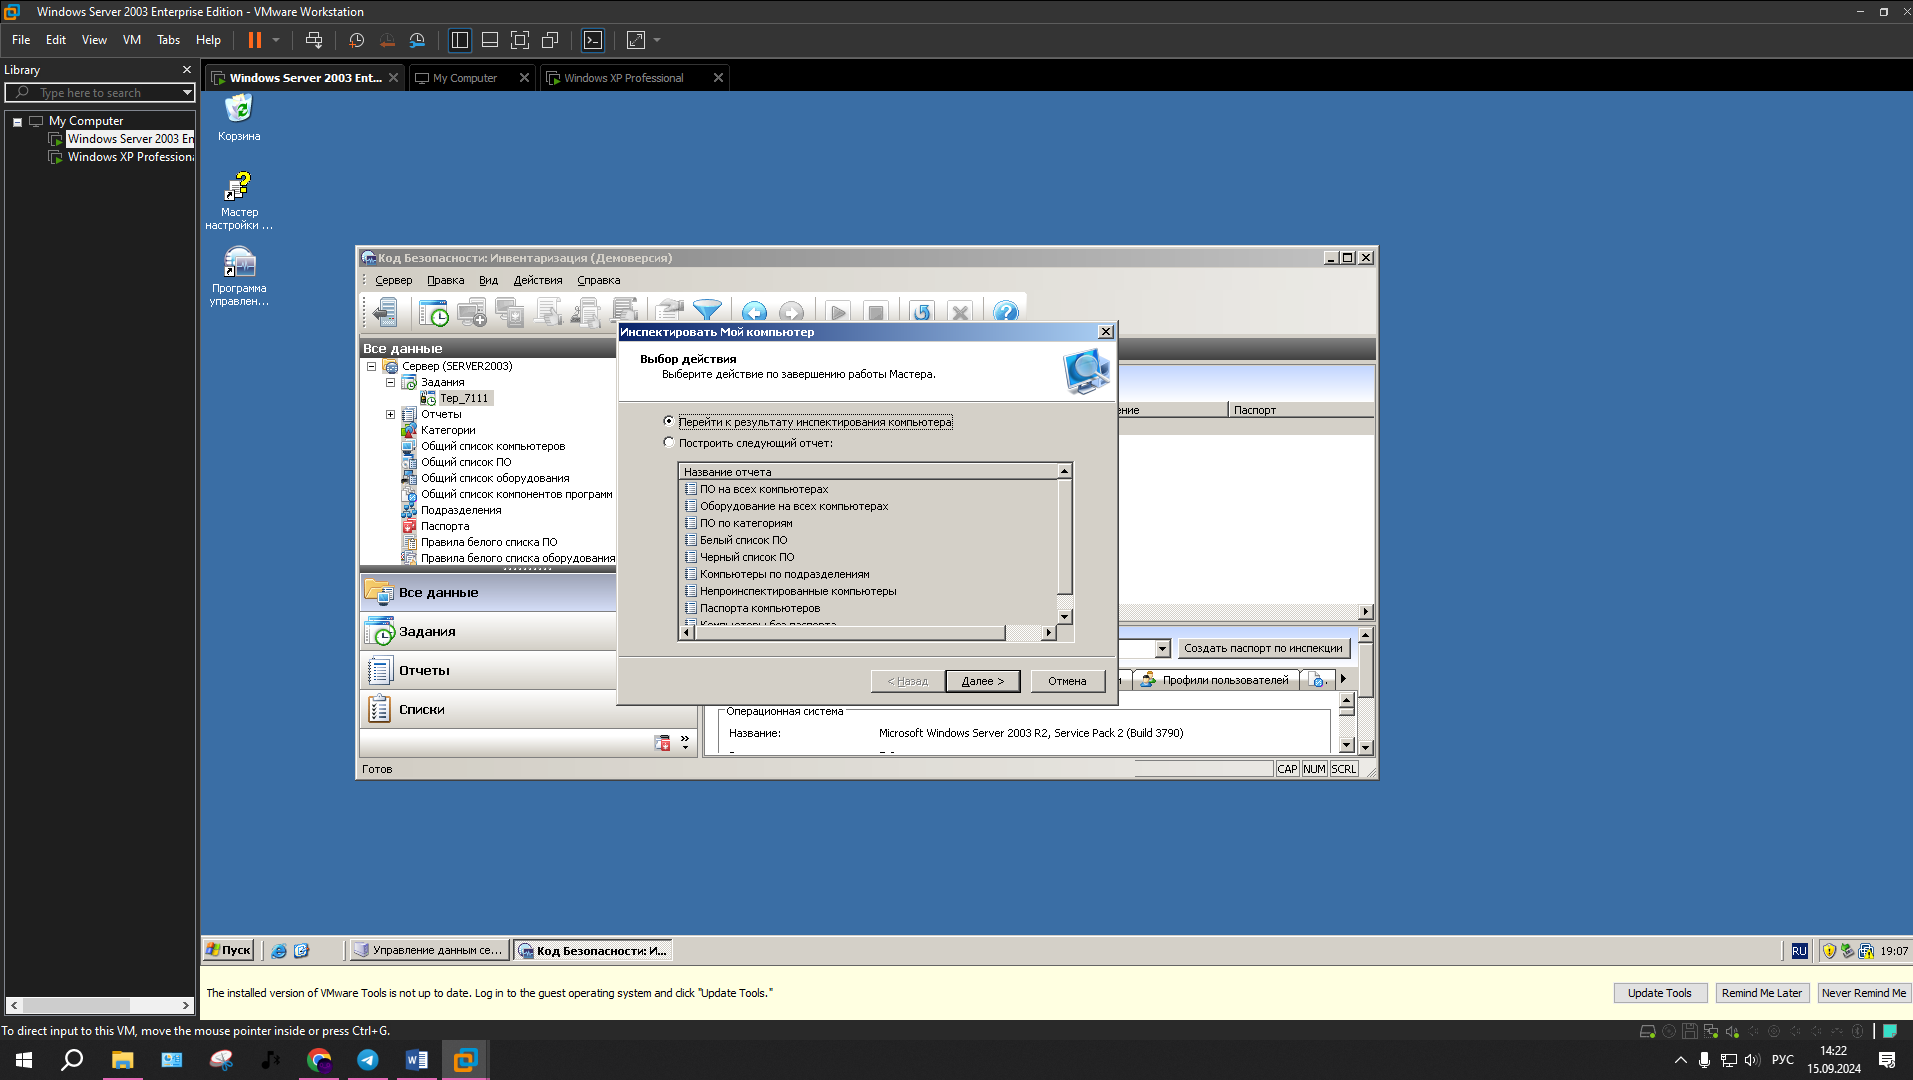Click 'Создать паспорт по инспекции' button

1263,648
